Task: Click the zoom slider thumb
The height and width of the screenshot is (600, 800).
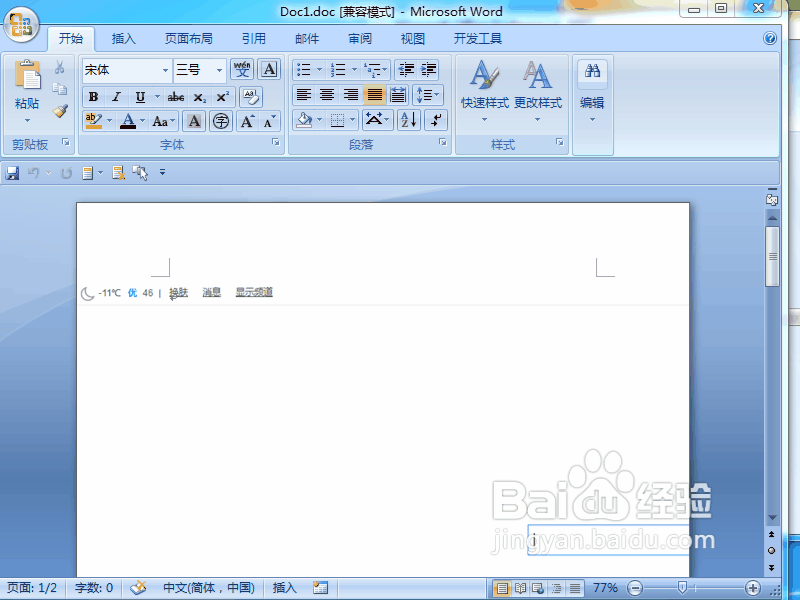Action: [682, 587]
